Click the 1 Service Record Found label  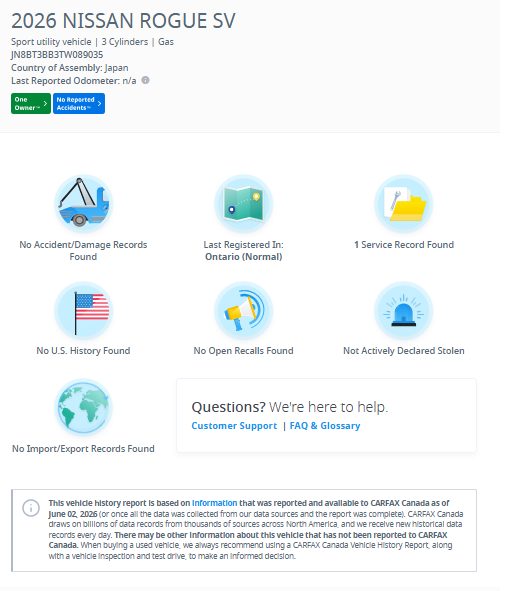click(x=404, y=245)
